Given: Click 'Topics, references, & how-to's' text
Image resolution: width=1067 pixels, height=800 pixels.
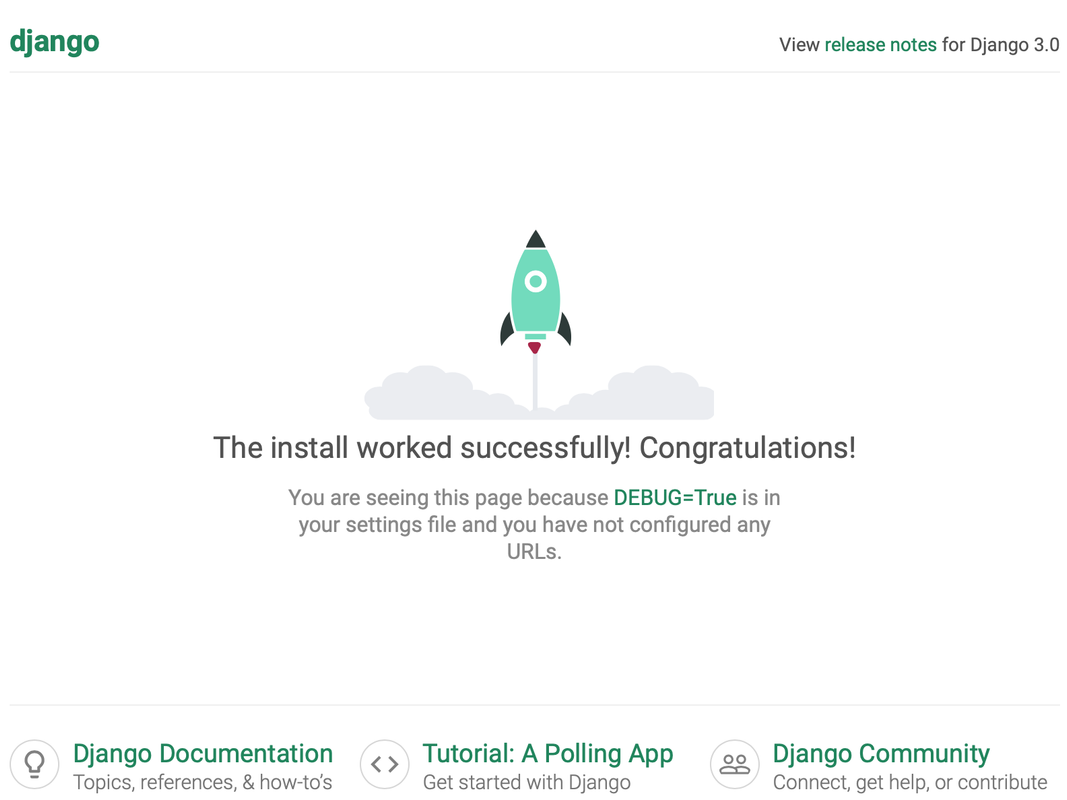Looking at the screenshot, I should coord(203,782).
